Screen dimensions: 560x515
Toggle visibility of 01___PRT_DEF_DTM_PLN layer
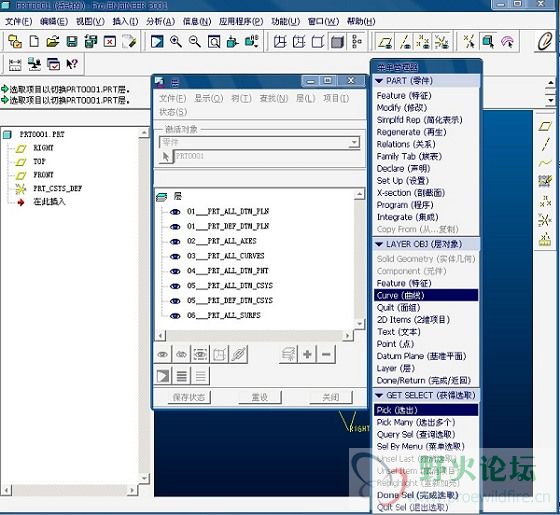click(x=175, y=227)
